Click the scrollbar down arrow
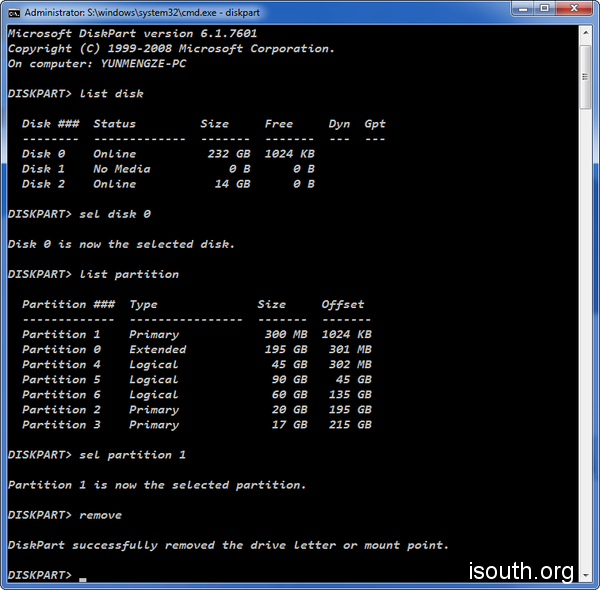Image resolution: width=600 pixels, height=590 pixels. coord(585,575)
